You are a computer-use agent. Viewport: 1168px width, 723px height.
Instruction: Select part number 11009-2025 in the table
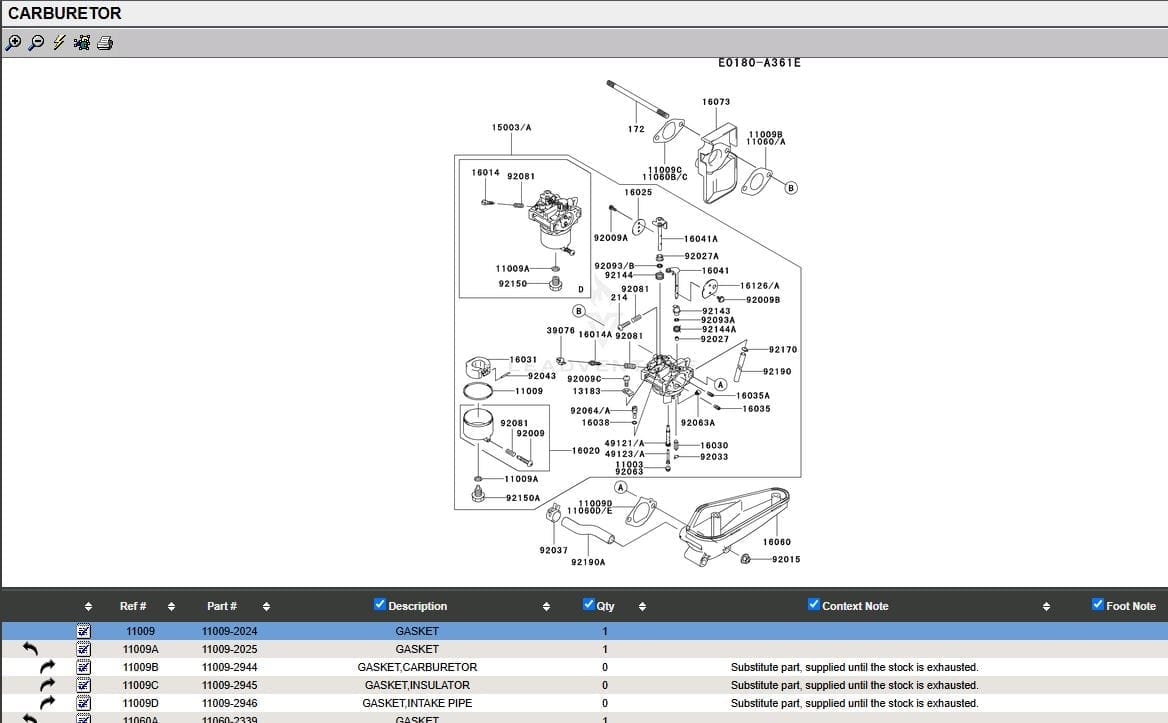tap(229, 649)
